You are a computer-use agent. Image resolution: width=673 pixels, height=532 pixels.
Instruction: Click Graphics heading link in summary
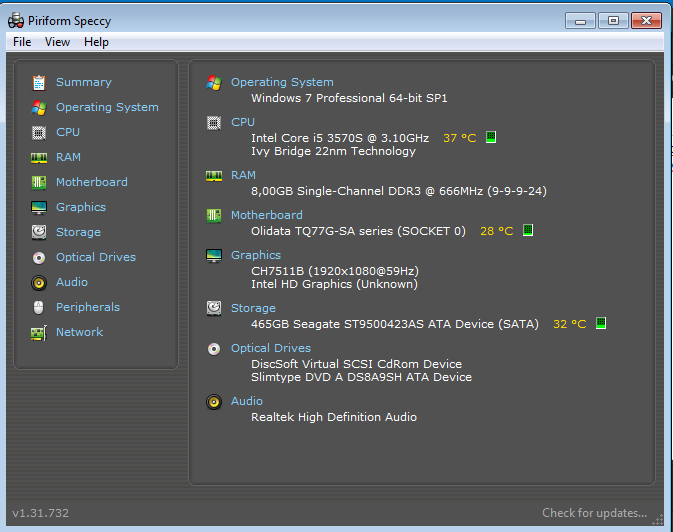coord(256,255)
